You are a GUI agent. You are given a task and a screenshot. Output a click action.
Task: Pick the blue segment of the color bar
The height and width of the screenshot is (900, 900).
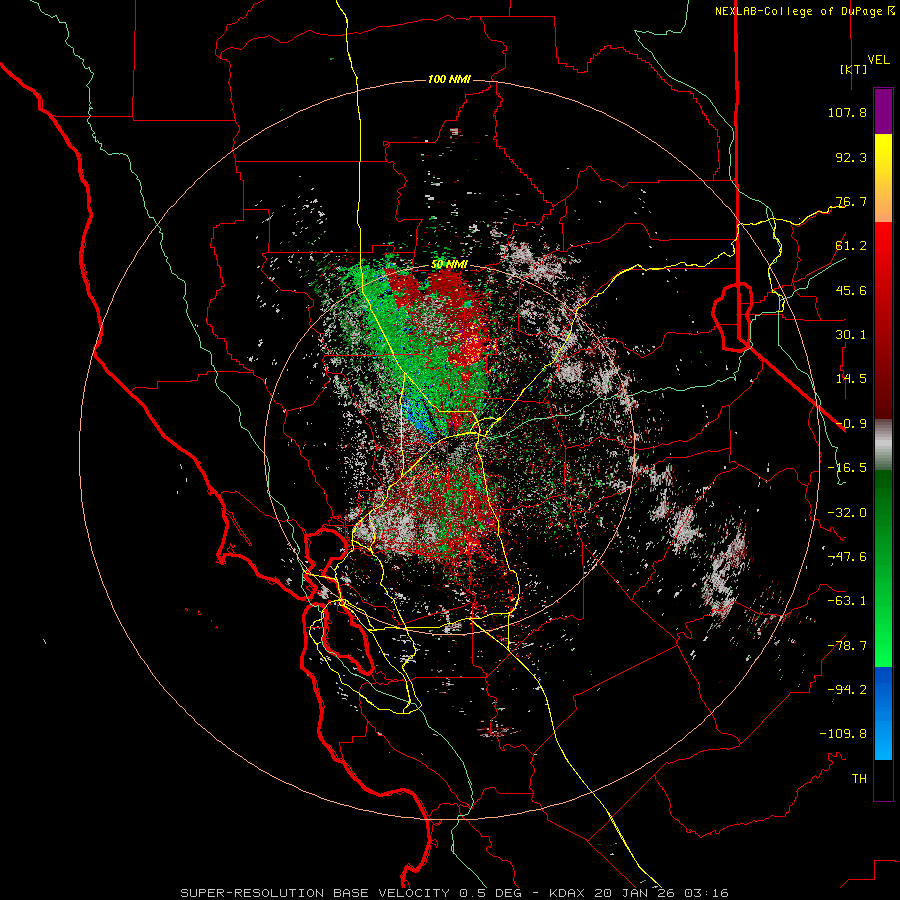[883, 713]
